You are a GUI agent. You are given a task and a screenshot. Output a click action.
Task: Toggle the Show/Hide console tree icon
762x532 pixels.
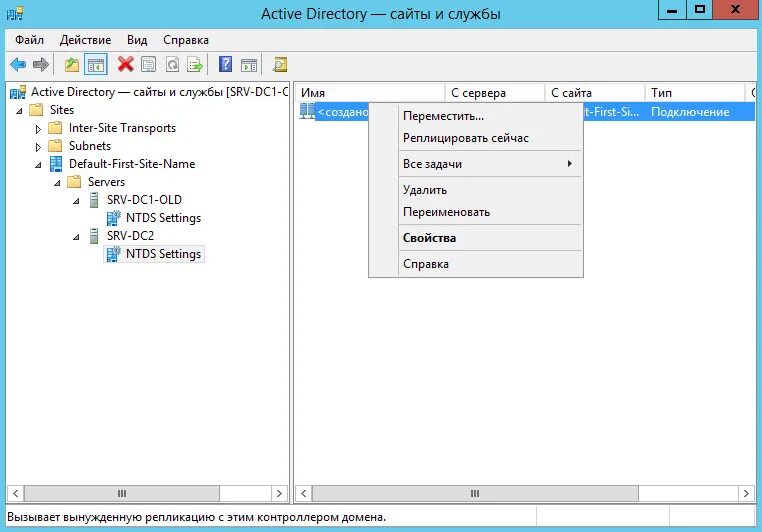(95, 64)
